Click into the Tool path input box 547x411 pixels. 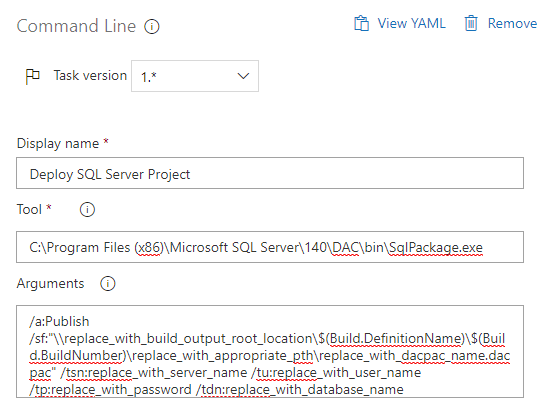[x=270, y=247]
